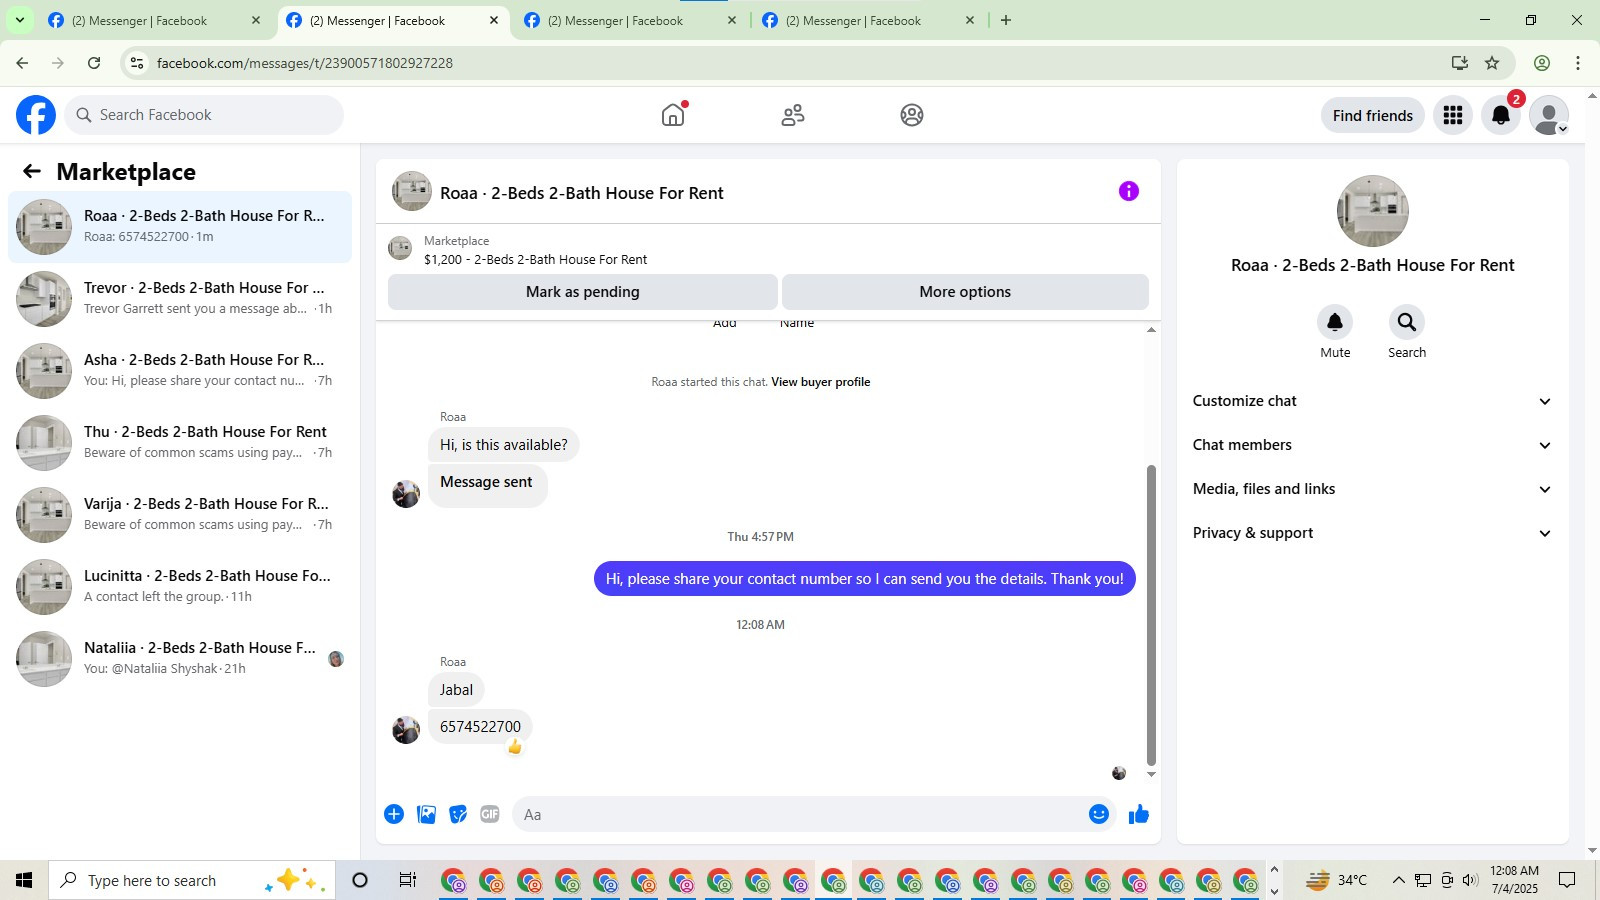
Task: Expand Chat members section
Action: [x=1372, y=445]
